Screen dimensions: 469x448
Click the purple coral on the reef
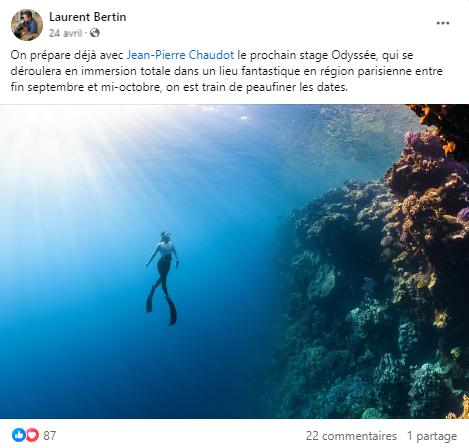click(x=421, y=142)
